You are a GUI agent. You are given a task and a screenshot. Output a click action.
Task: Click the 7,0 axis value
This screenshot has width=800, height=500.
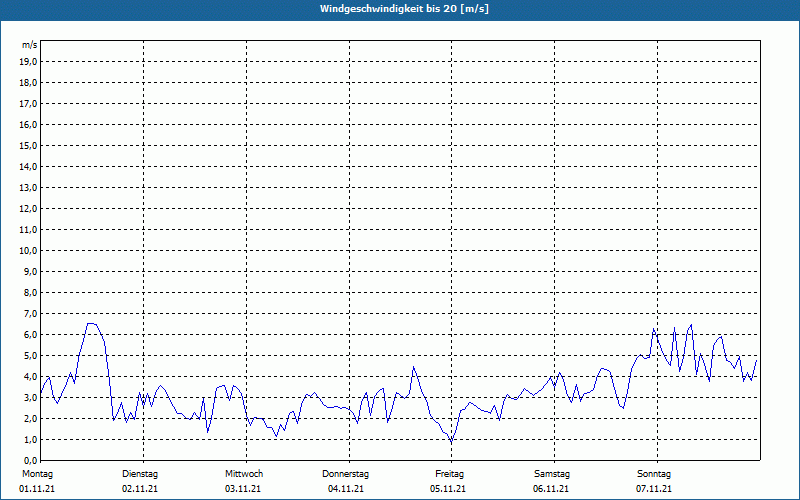click(x=30, y=313)
